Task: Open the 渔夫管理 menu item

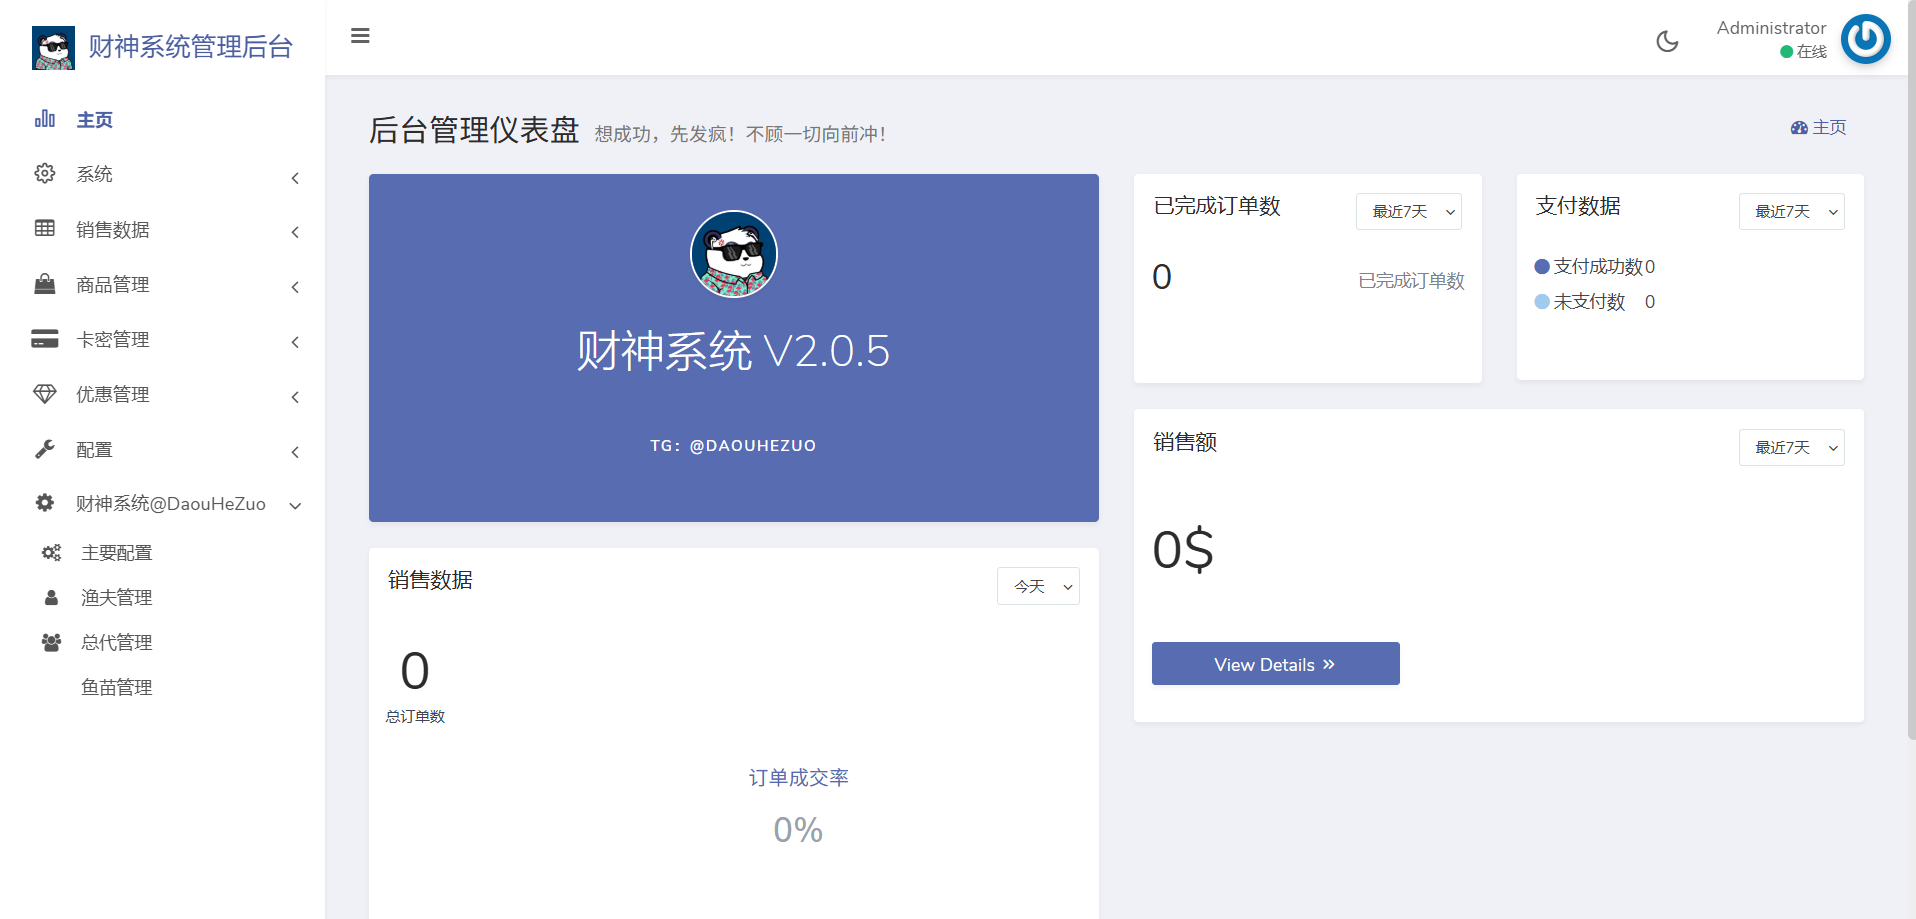Action: click(116, 598)
